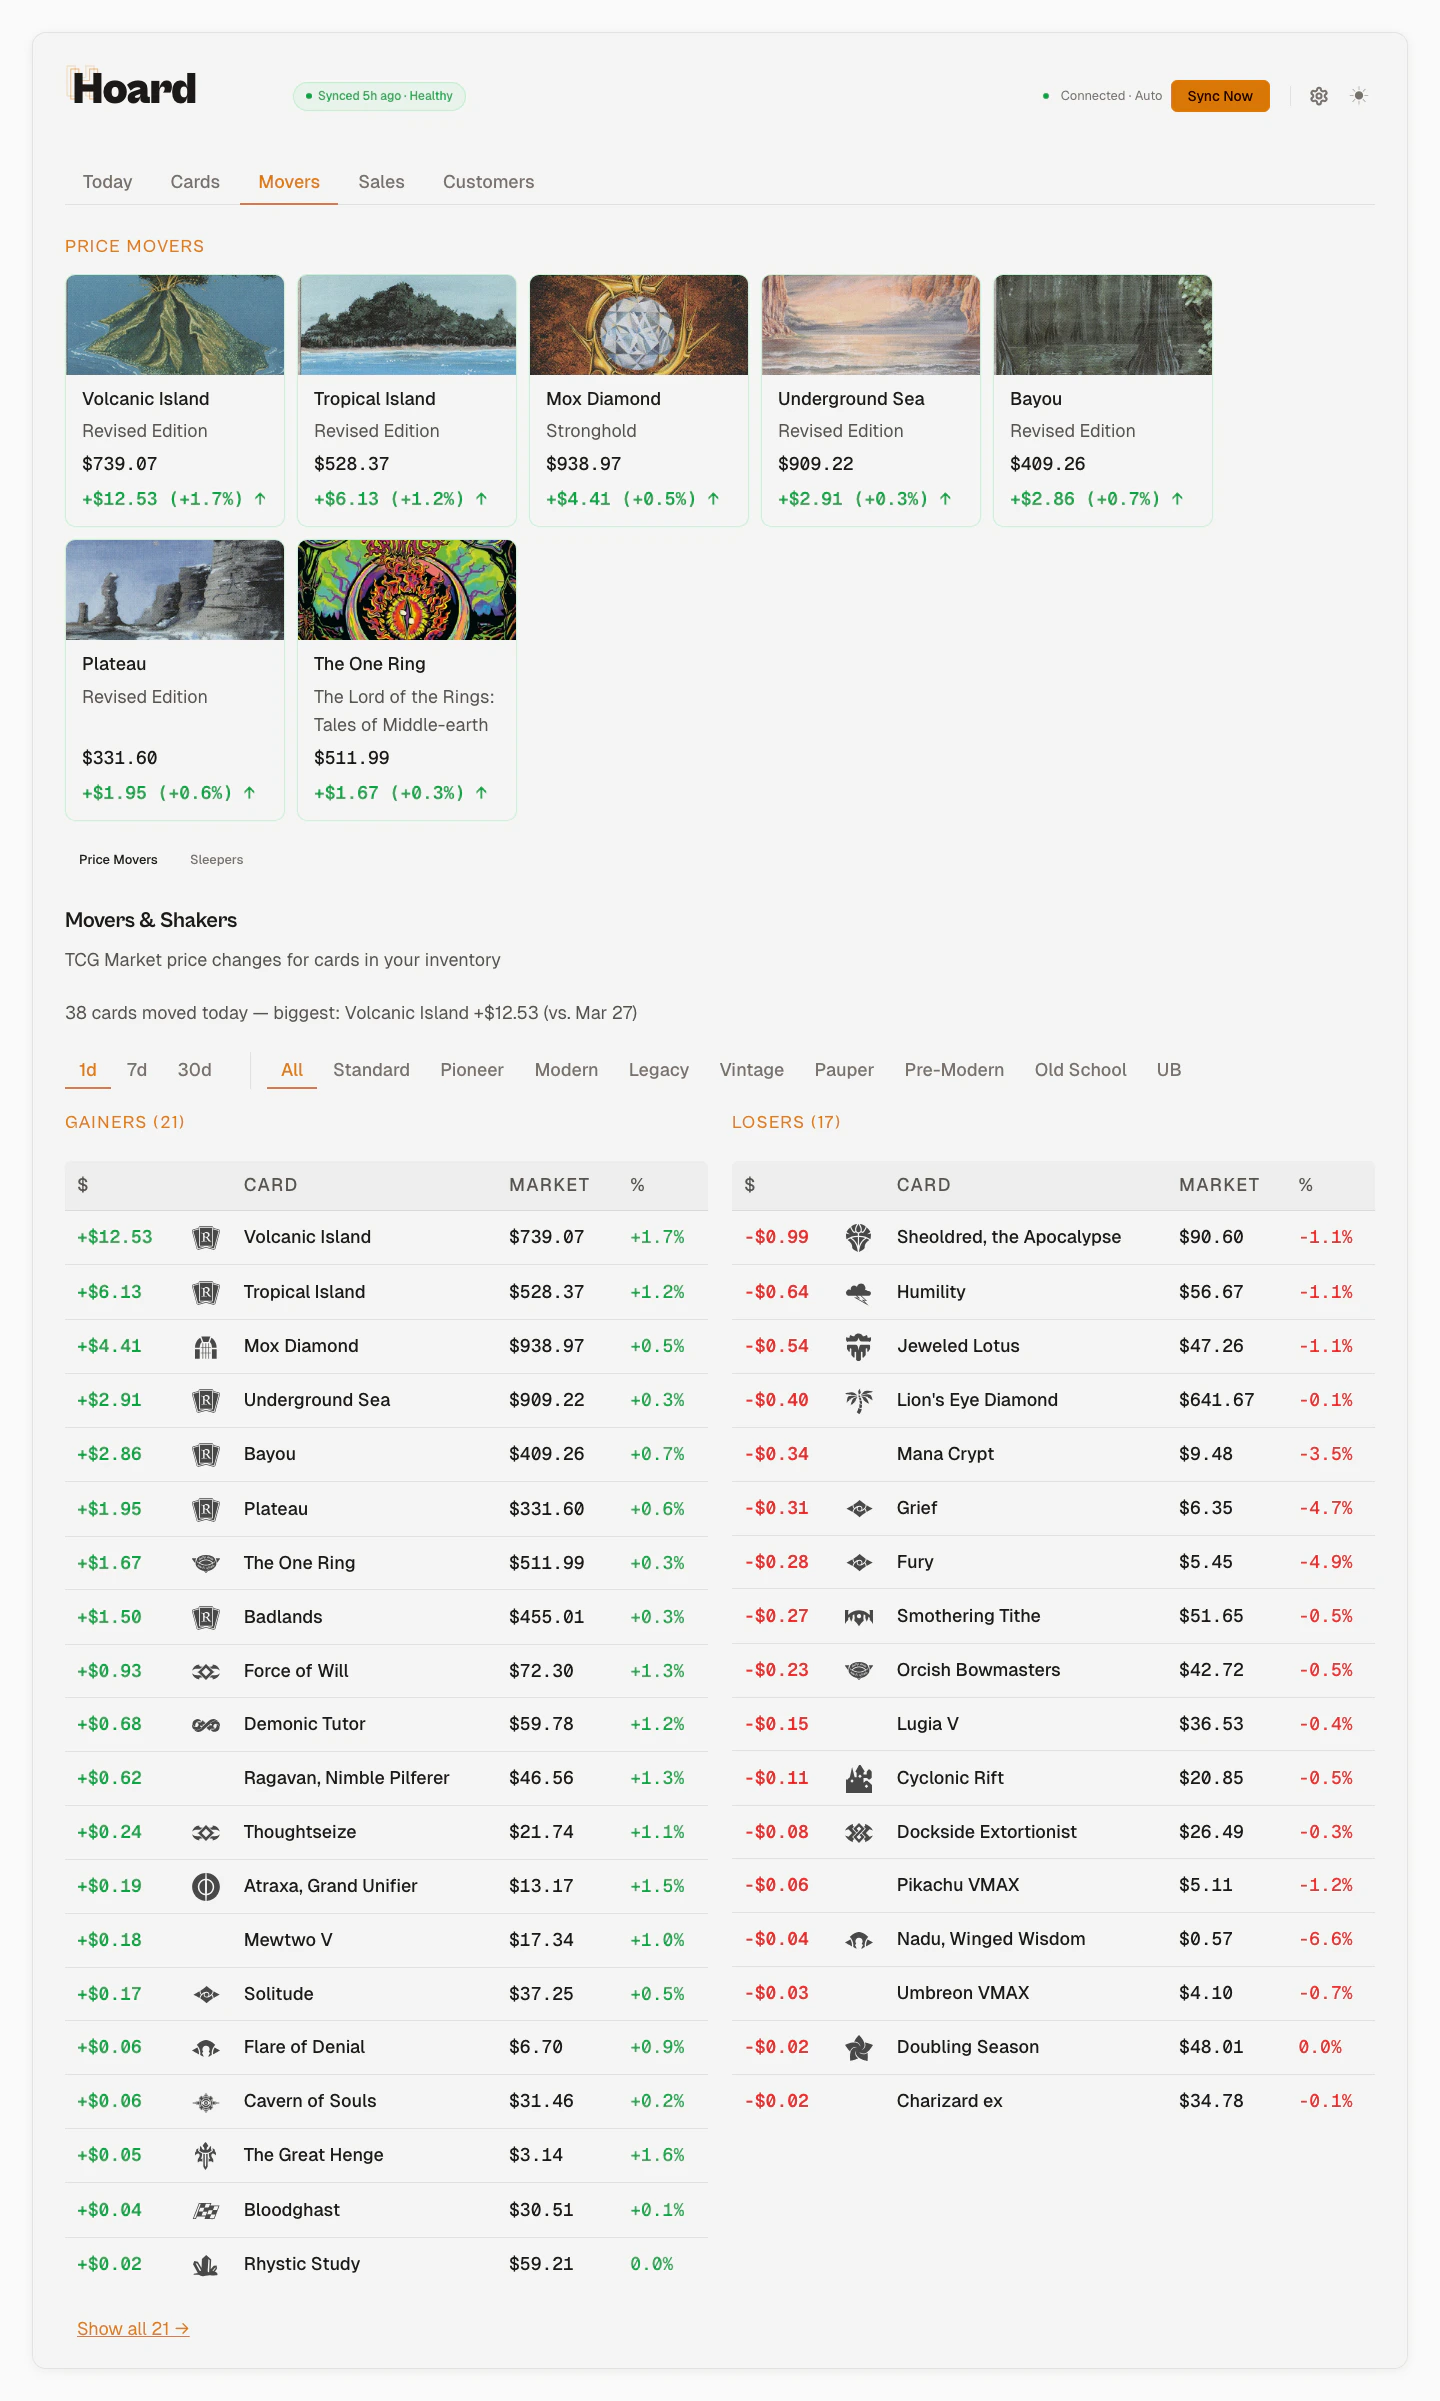Click Rhystic Study set icon

206,2265
